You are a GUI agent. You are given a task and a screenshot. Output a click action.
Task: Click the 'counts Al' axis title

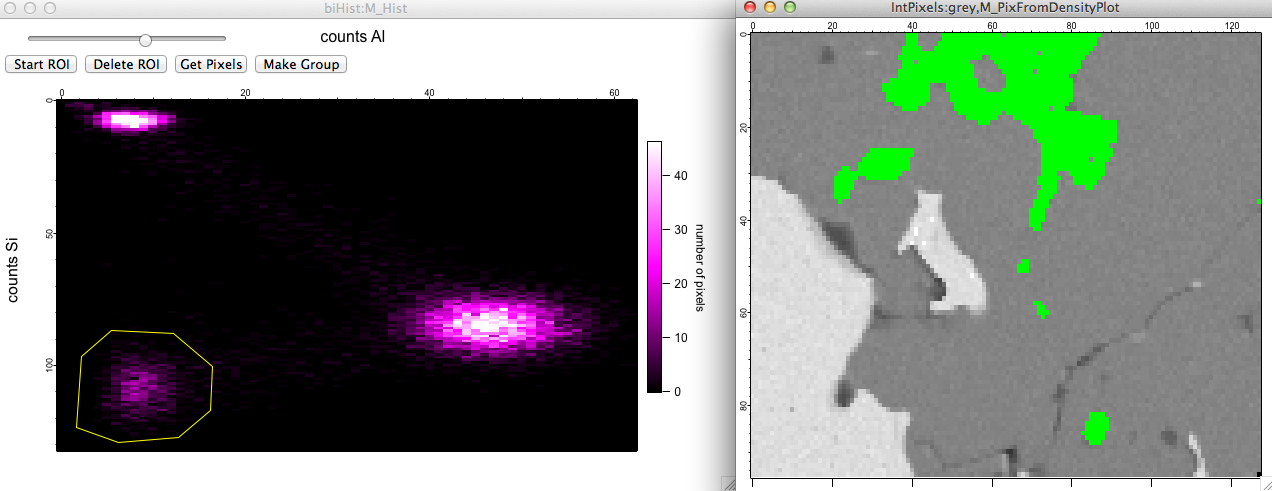pyautogui.click(x=353, y=37)
